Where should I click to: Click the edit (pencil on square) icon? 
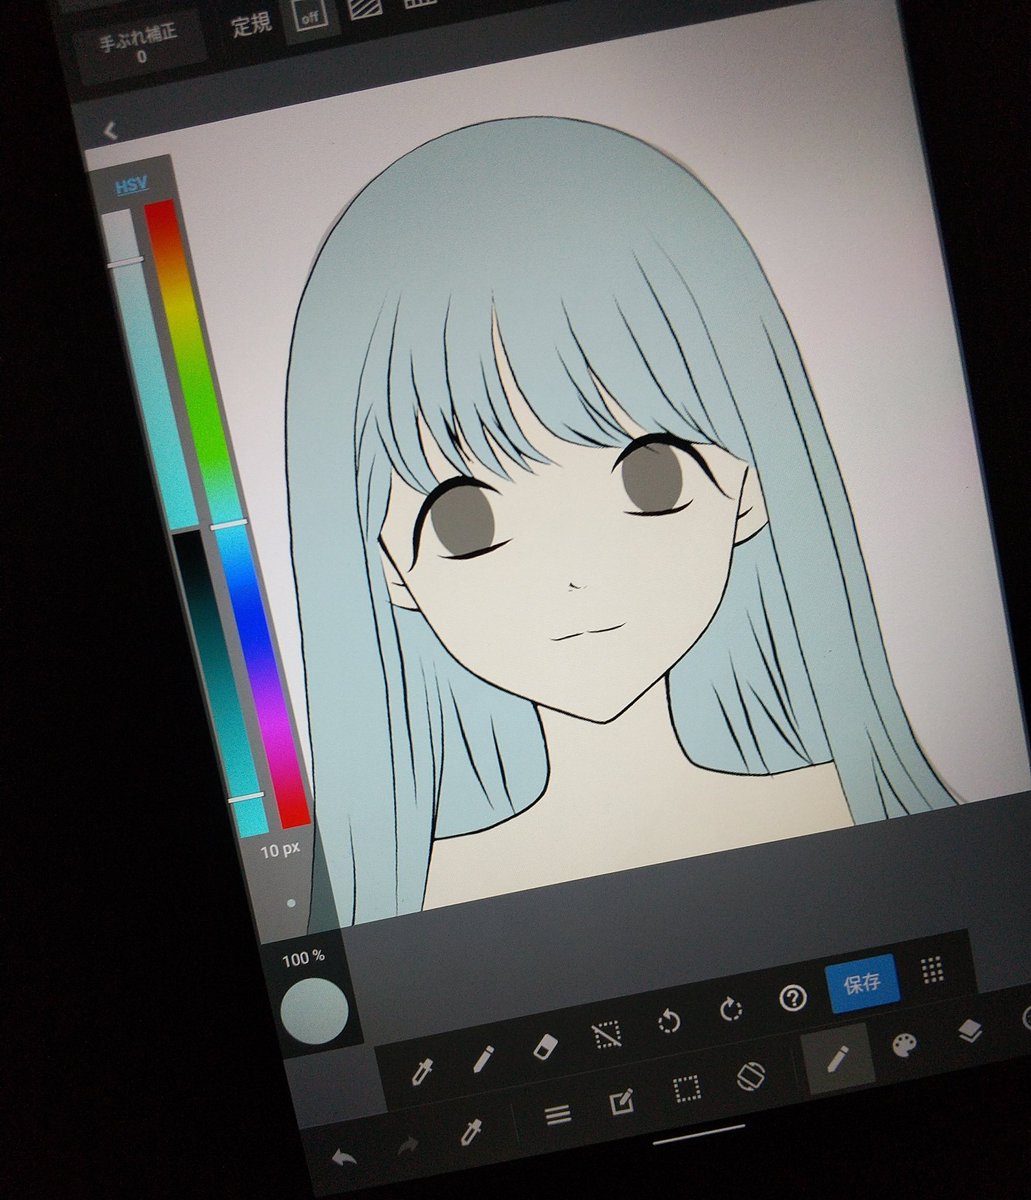tap(621, 1103)
